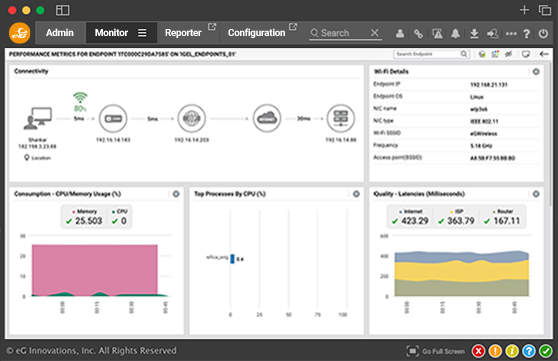Click the colorful chart icon in page toolbar

pos(495,54)
